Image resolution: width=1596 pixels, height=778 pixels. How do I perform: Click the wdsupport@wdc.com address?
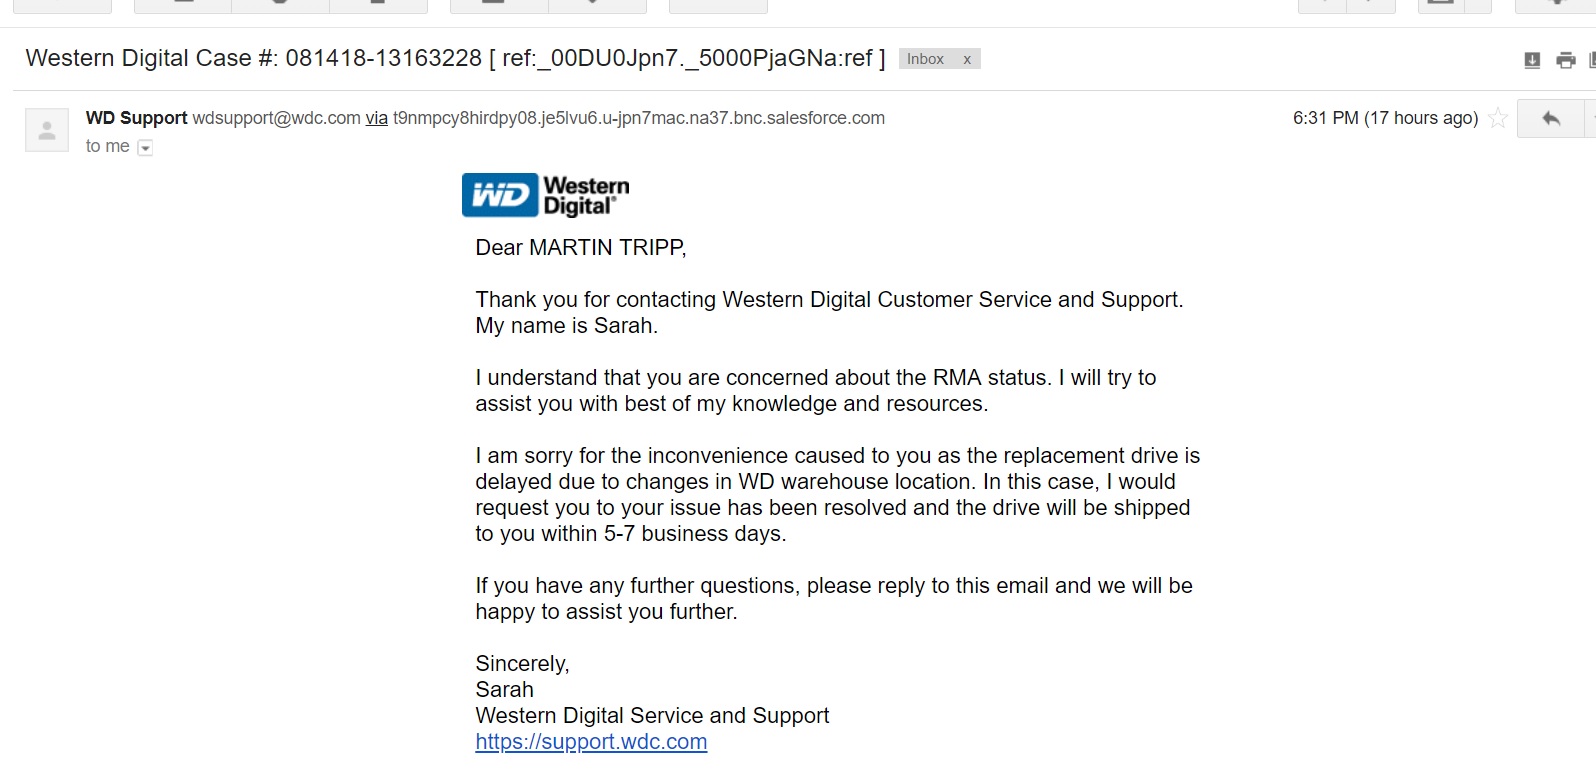pyautogui.click(x=276, y=118)
